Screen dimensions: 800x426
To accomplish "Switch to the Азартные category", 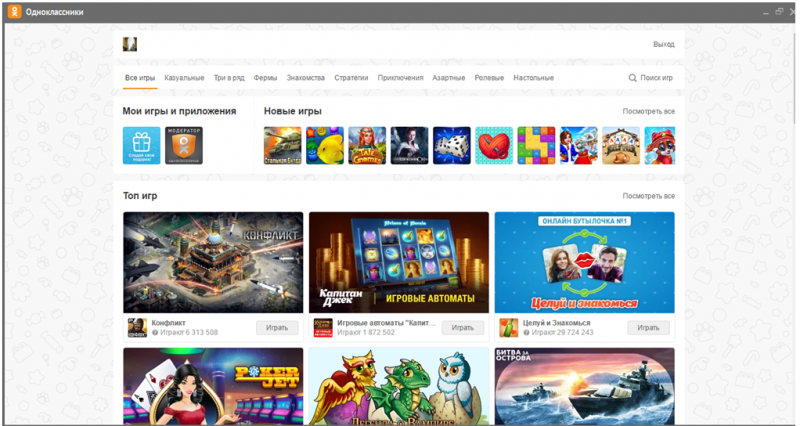I will 448,78.
